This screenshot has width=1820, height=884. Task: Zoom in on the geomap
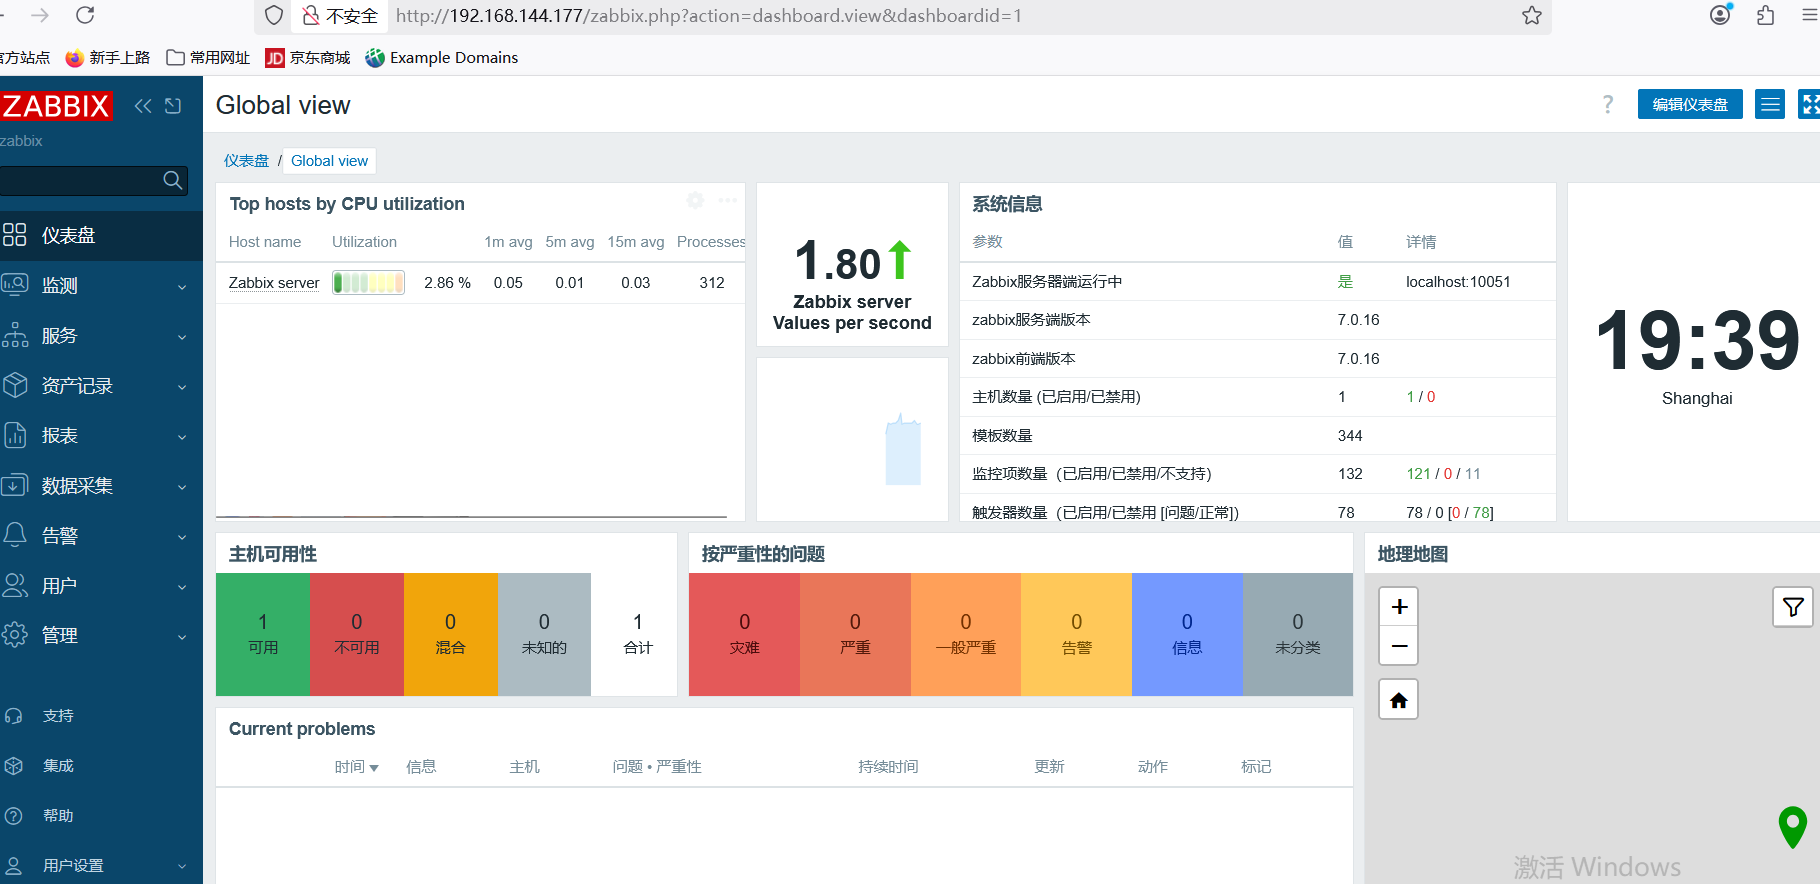(x=1399, y=607)
